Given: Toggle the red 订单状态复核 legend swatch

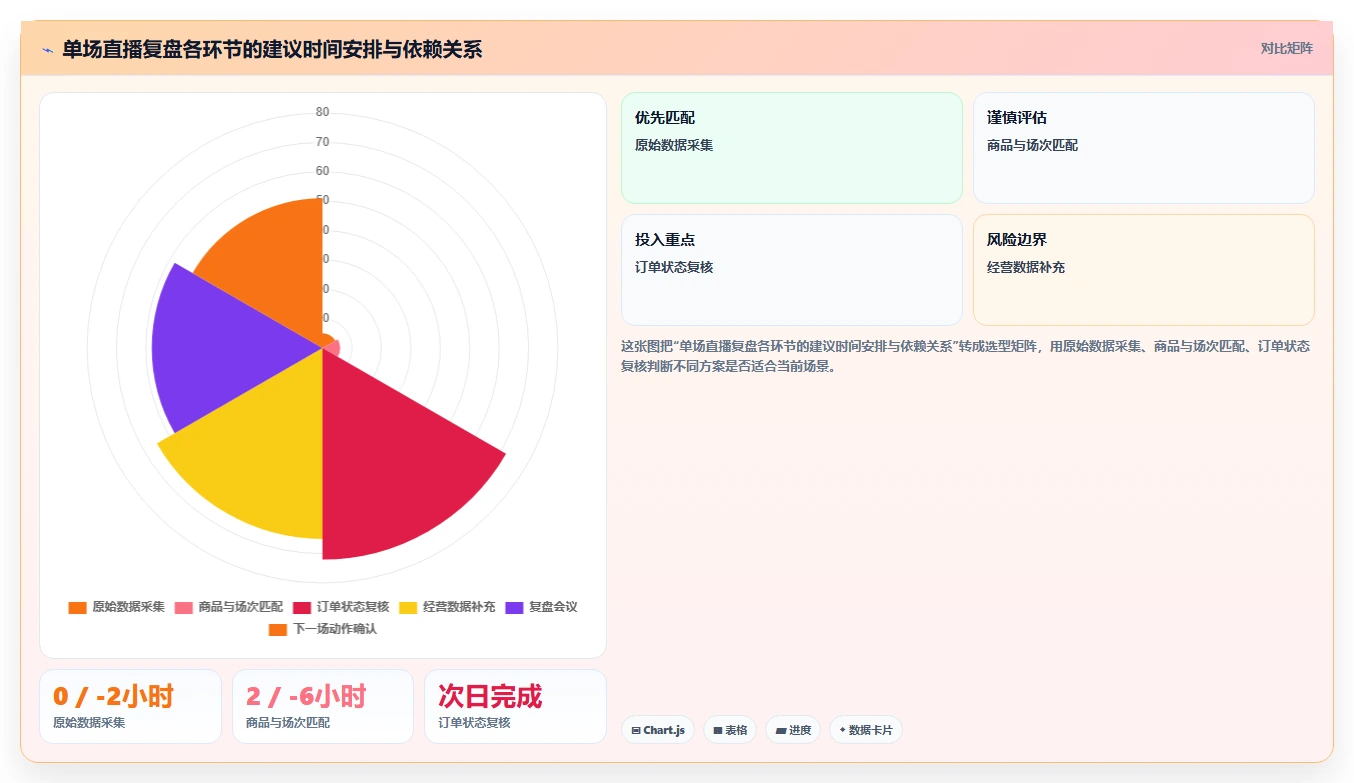Looking at the screenshot, I should [x=302, y=607].
